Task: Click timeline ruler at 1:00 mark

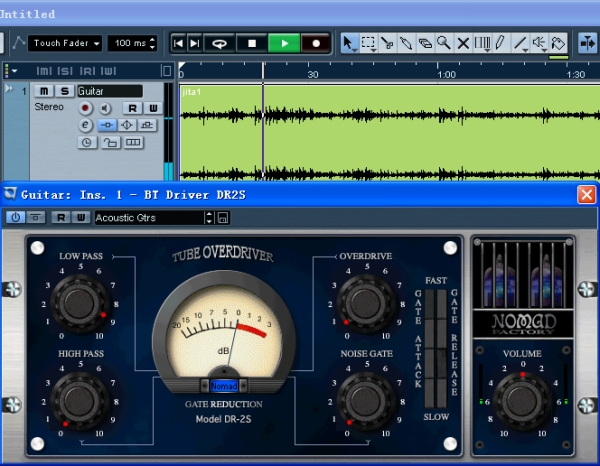Action: click(446, 74)
